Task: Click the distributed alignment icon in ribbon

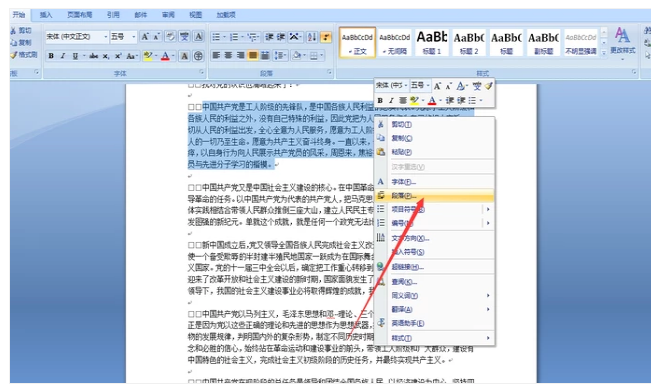Action: pyautogui.click(x=265, y=56)
